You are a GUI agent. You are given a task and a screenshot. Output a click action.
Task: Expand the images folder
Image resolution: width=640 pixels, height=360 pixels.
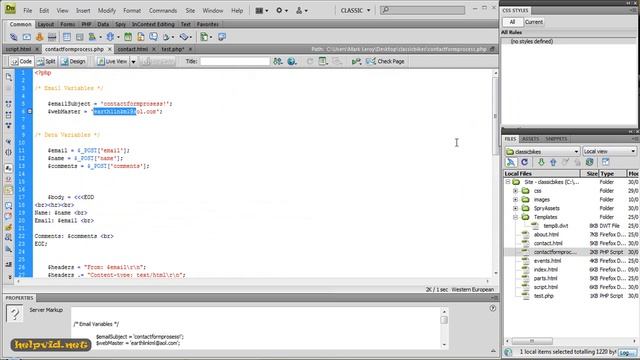515,200
